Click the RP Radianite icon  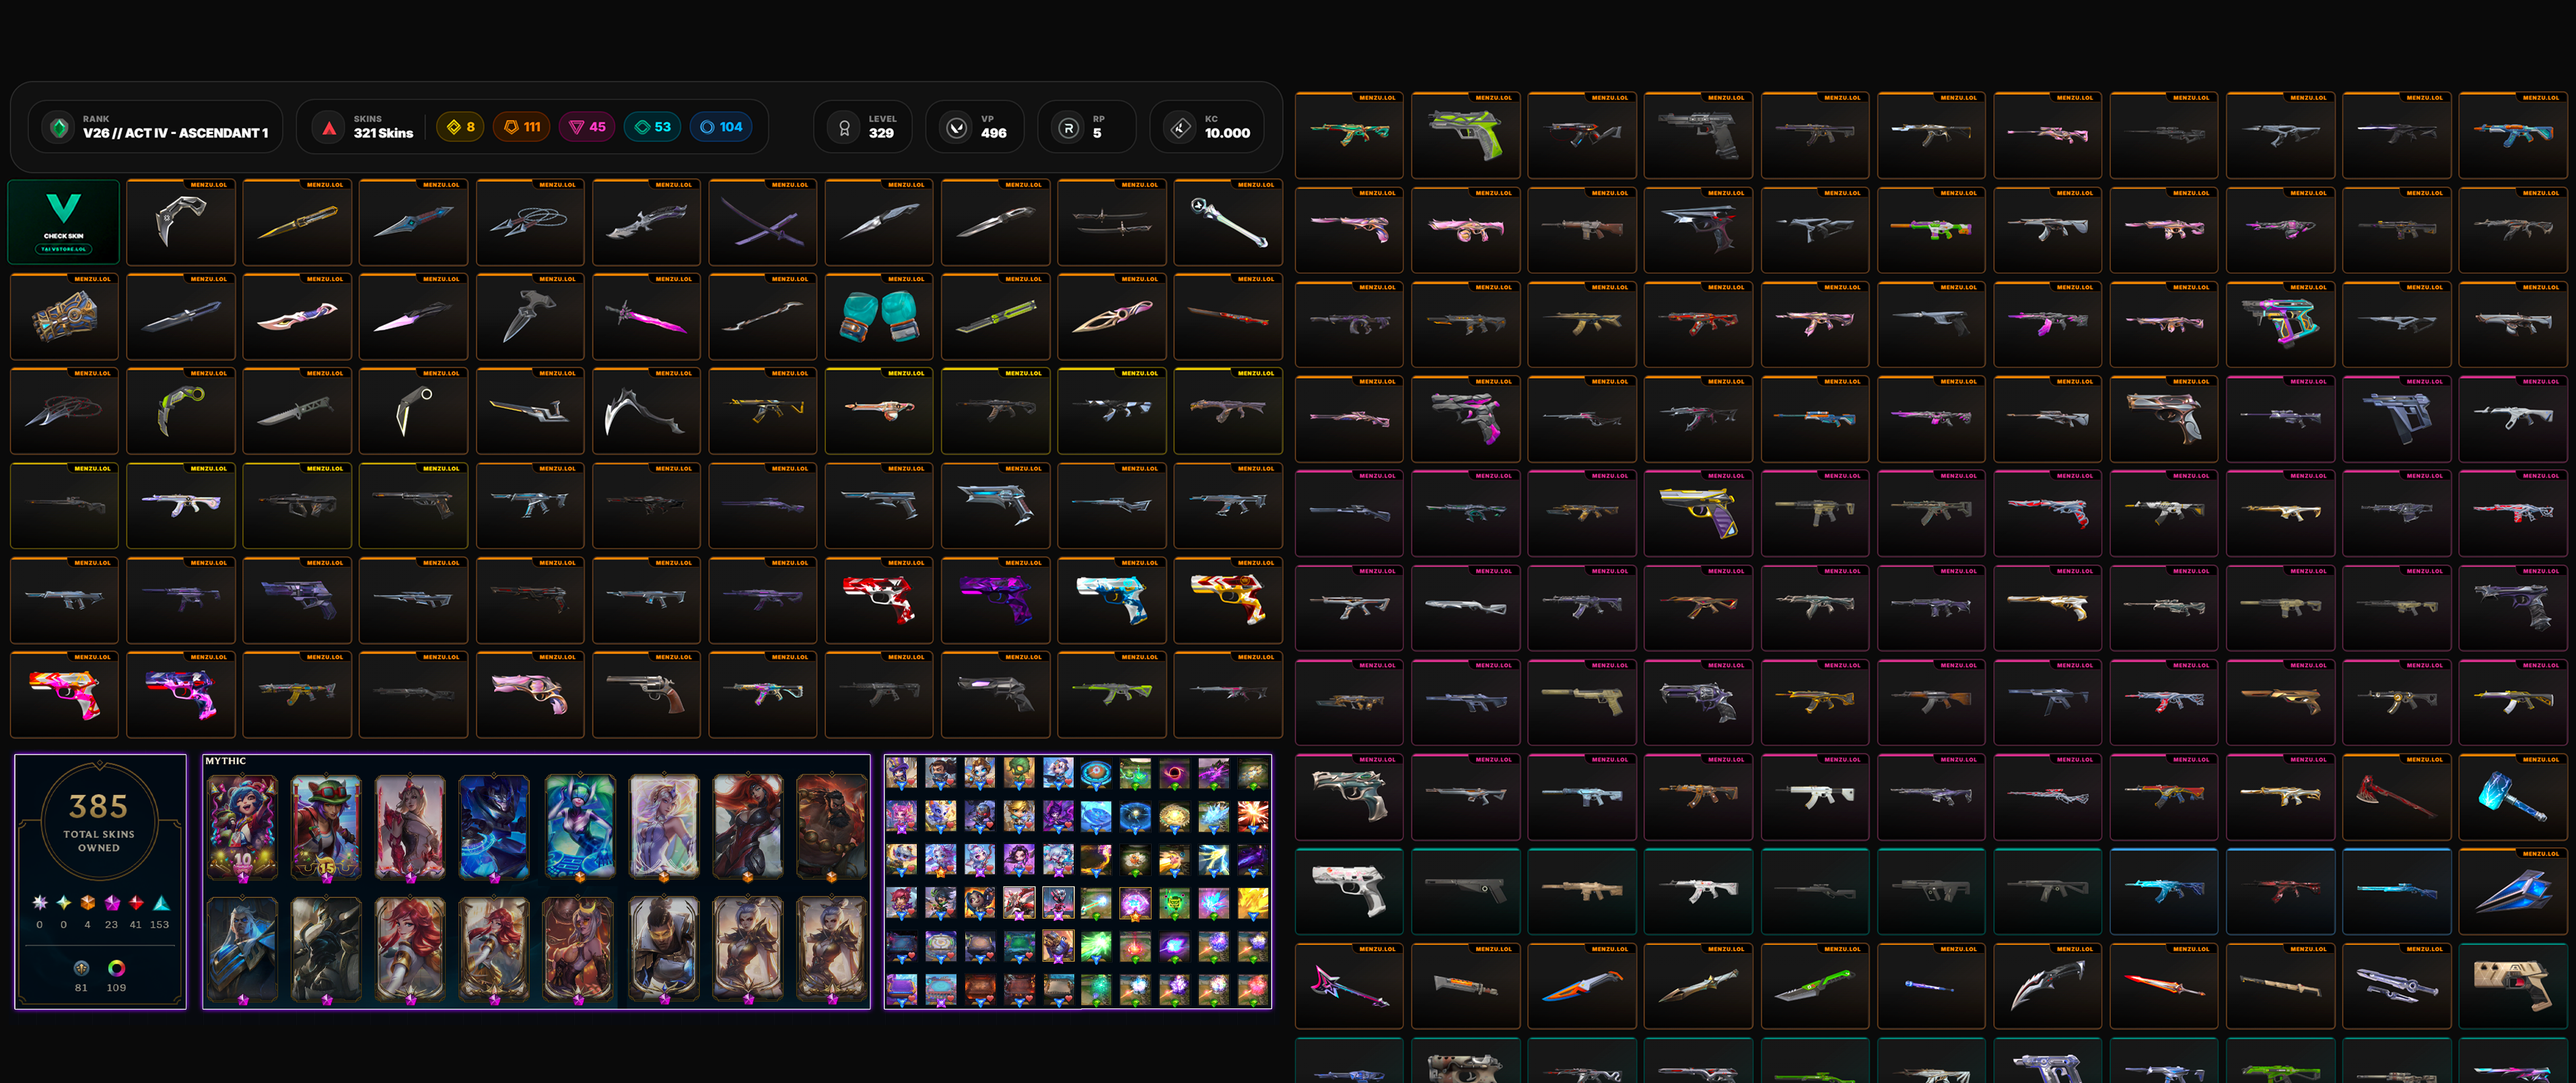pos(1068,128)
